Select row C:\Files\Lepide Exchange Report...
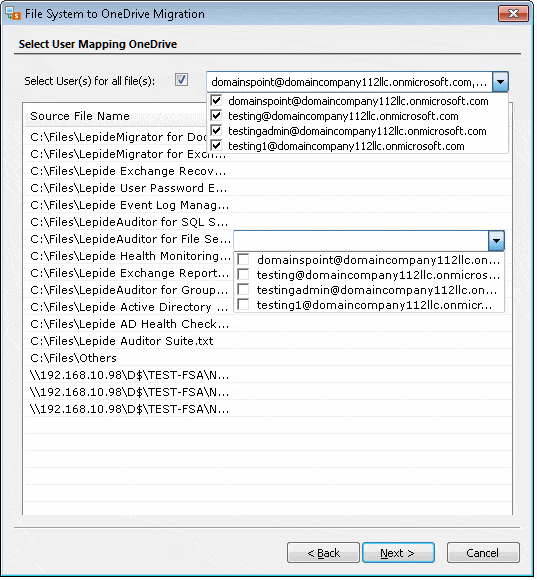Image resolution: width=537 pixels, height=580 pixels. [x=130, y=273]
